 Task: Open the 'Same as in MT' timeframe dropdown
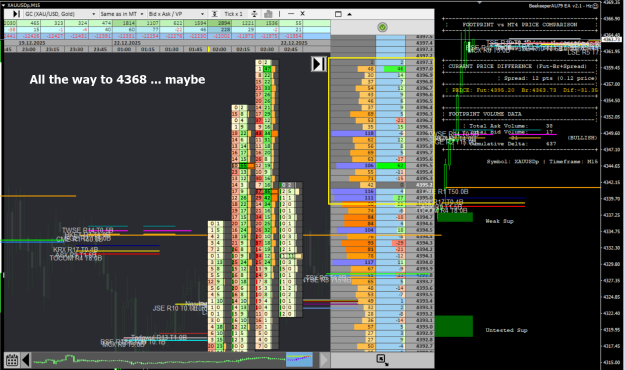coord(122,14)
